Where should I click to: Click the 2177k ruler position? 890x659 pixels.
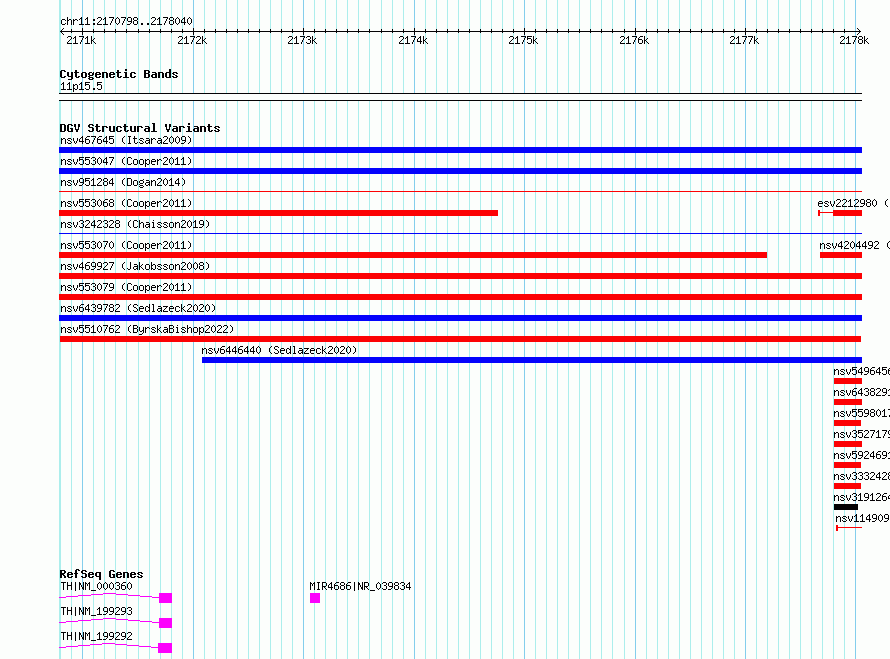coord(744,40)
